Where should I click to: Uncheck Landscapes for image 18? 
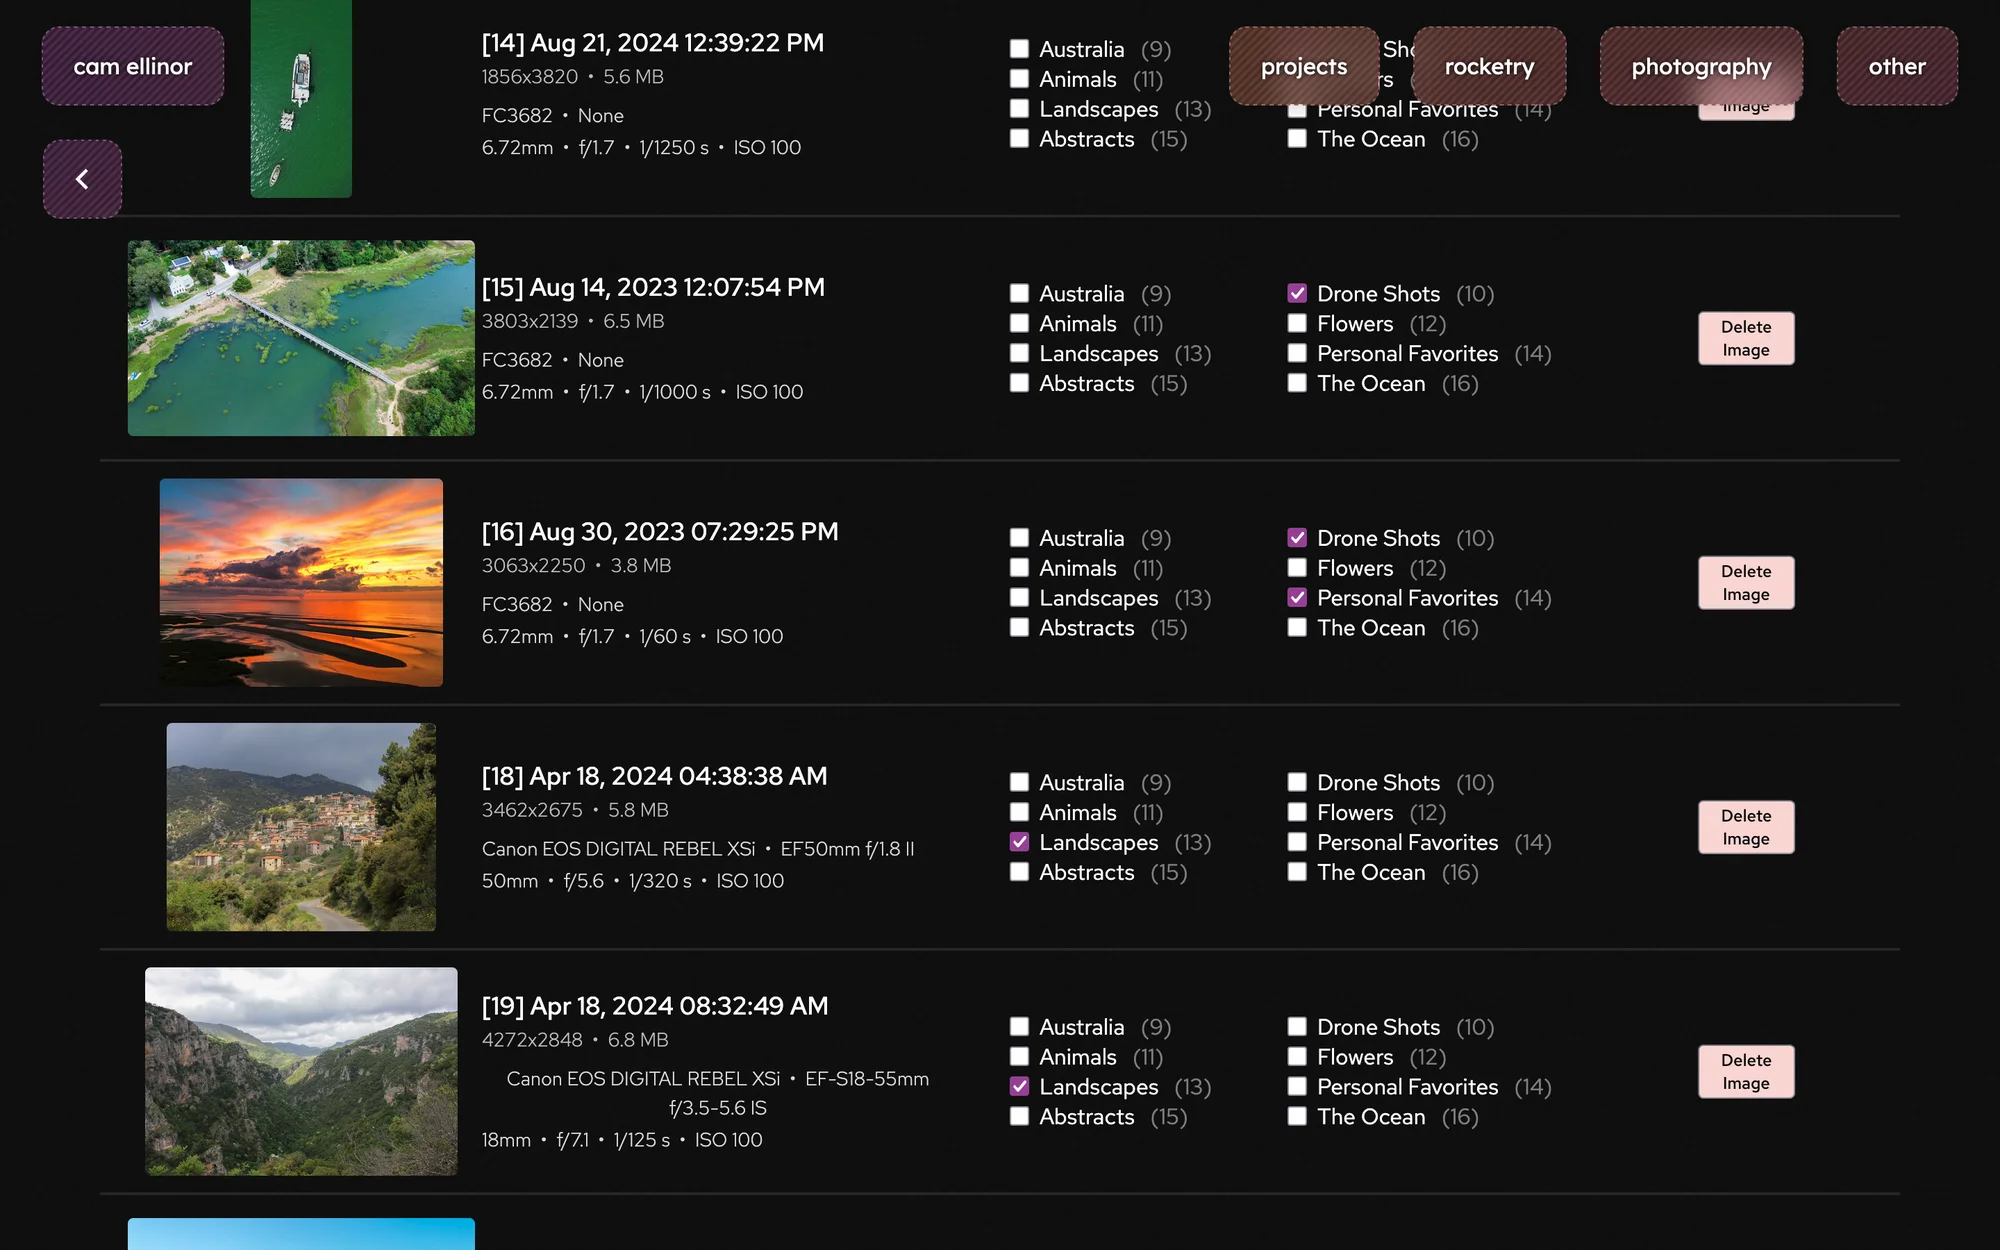pos(1019,843)
